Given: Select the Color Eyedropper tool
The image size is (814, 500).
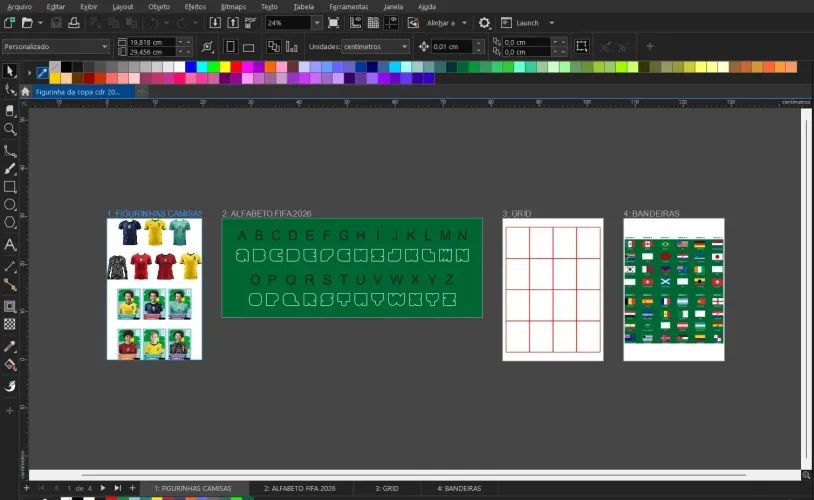Looking at the screenshot, I should [x=9, y=346].
